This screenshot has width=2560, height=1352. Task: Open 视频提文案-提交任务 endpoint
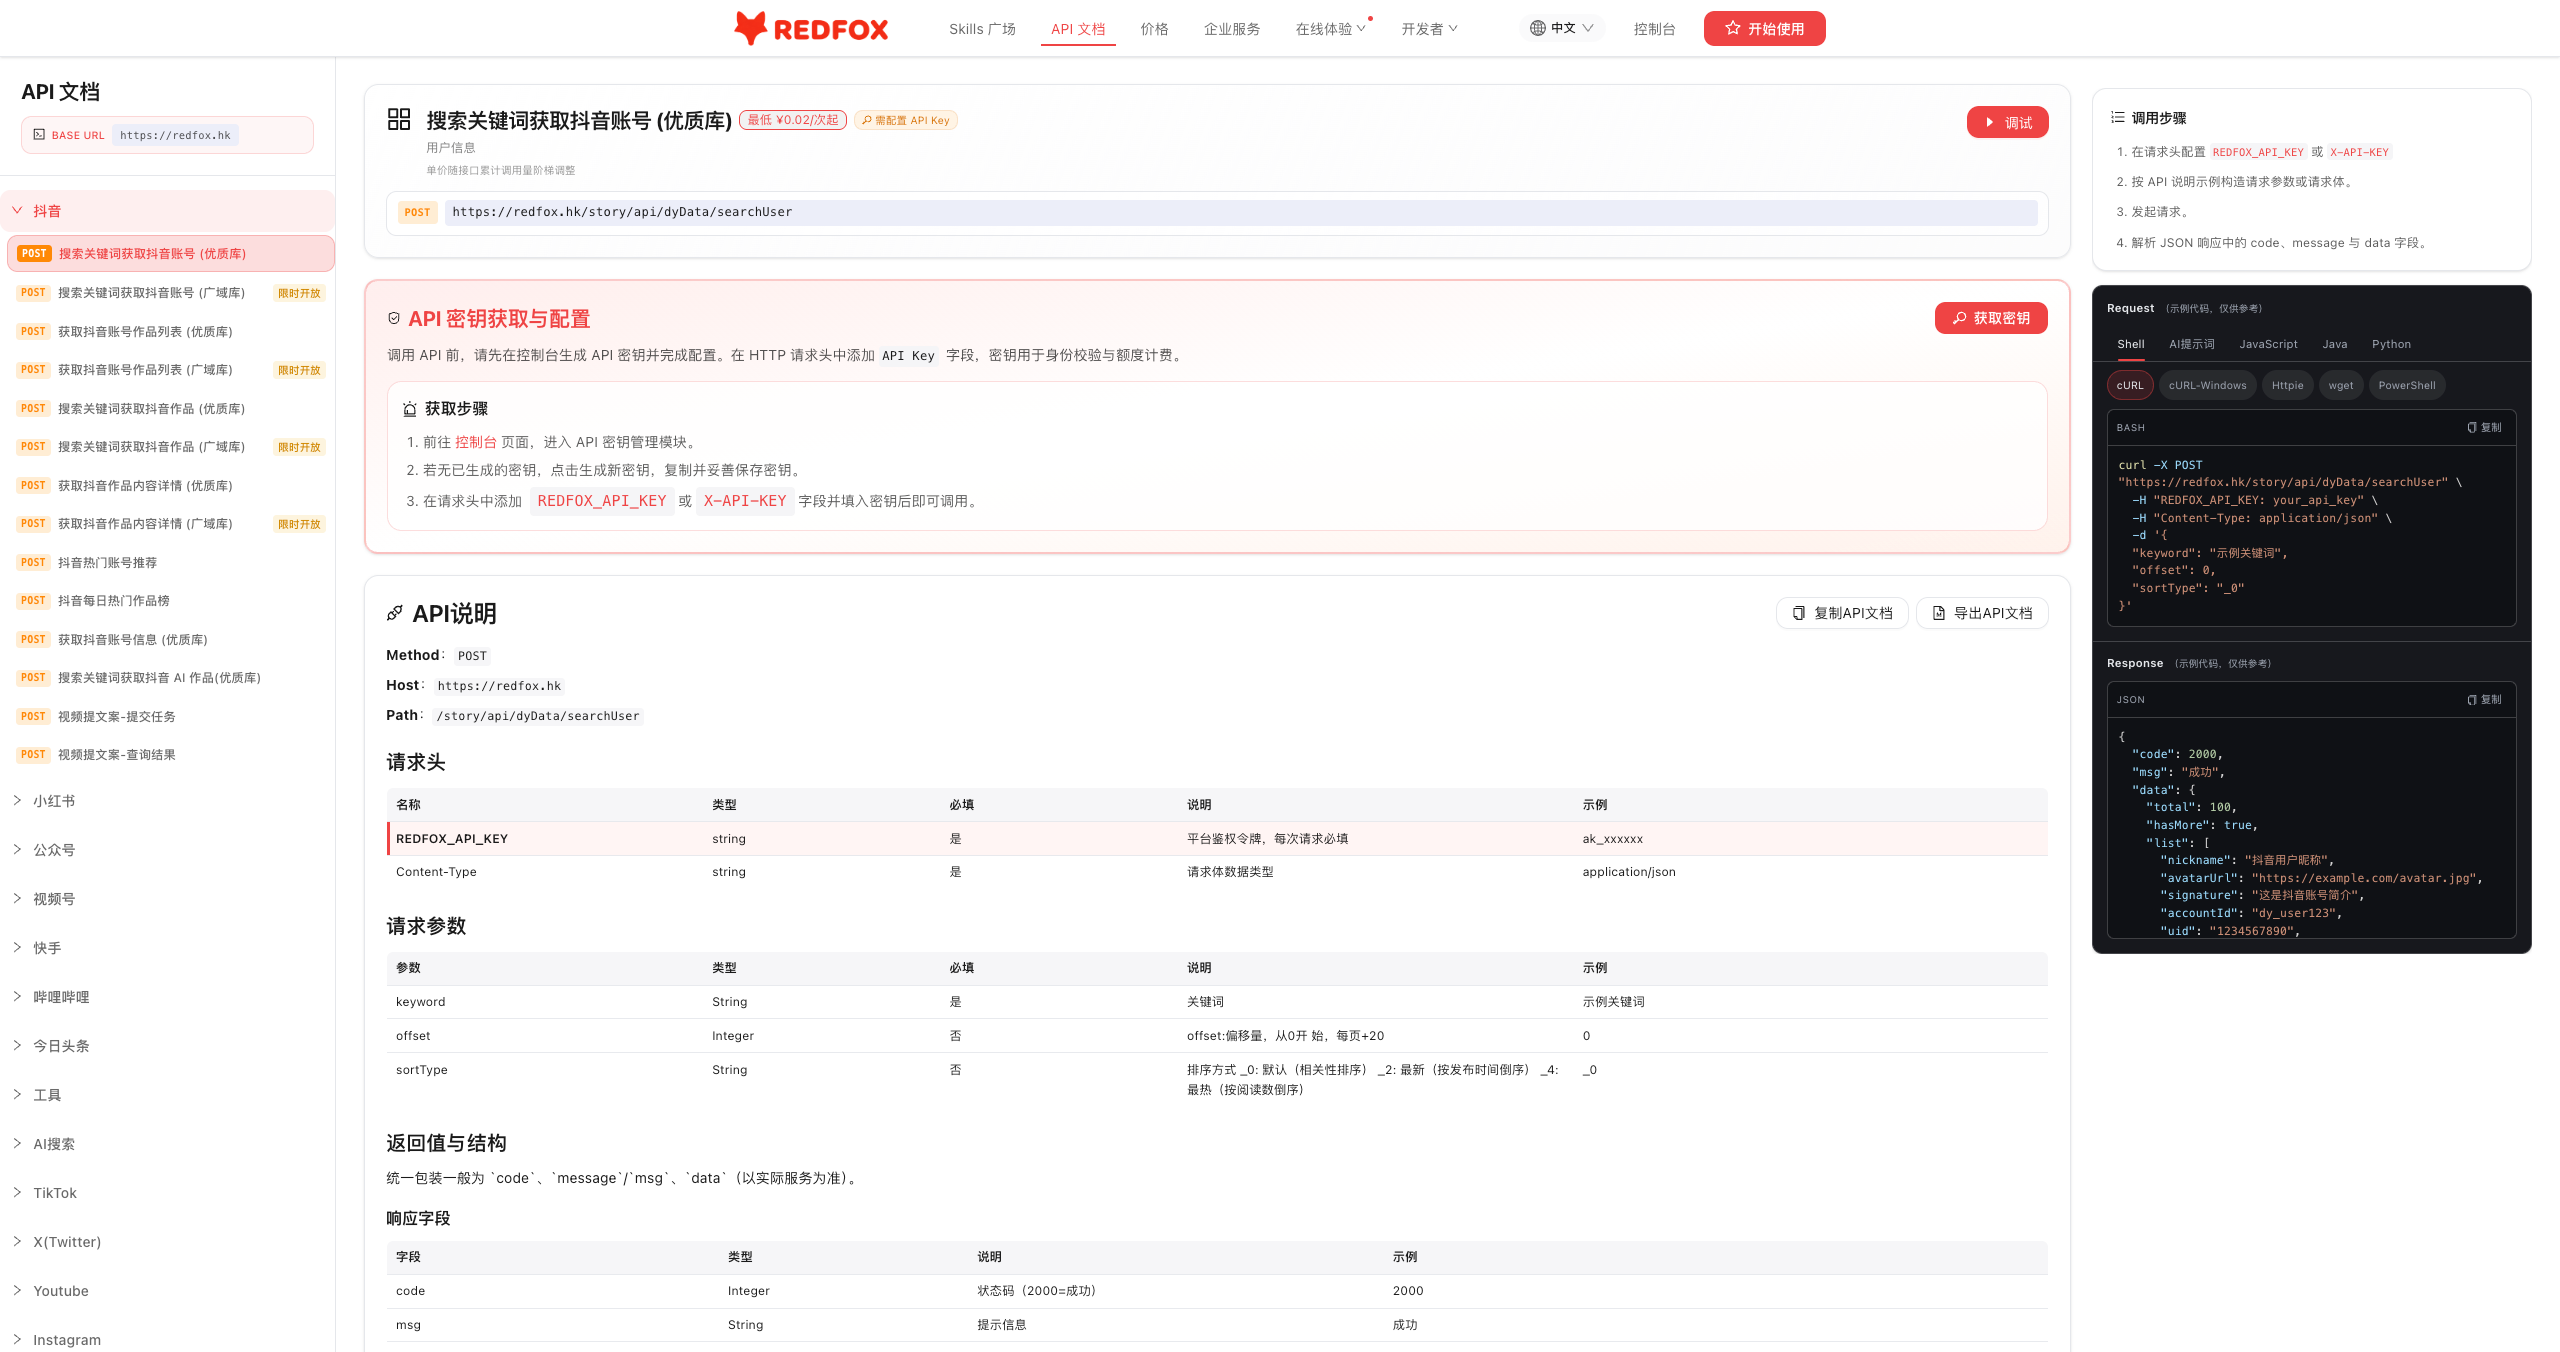click(170, 716)
